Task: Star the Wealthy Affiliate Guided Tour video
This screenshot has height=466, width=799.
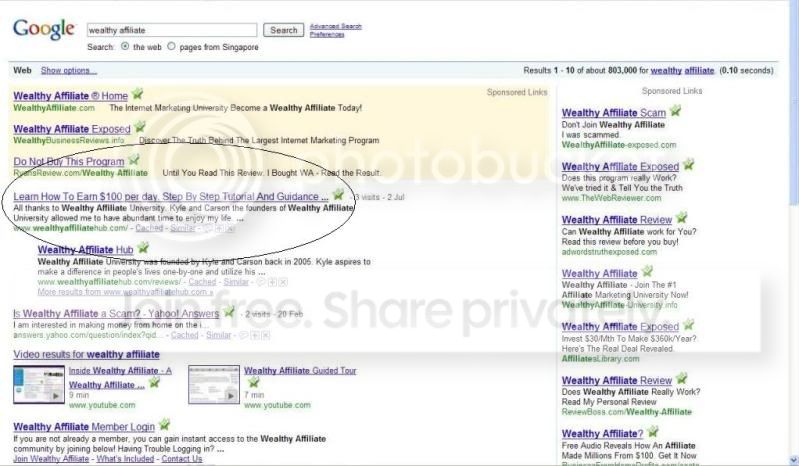Action: 253,382
